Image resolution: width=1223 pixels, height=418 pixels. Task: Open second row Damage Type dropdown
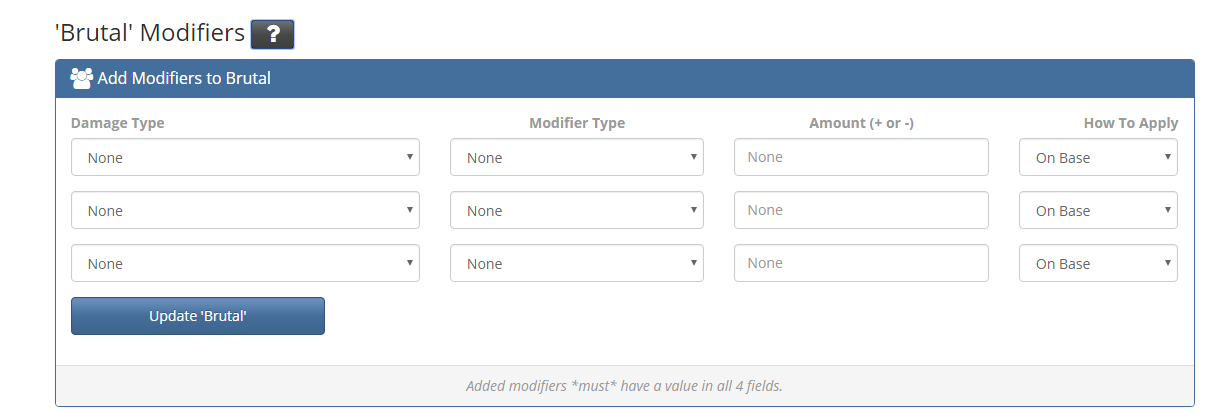(x=245, y=210)
